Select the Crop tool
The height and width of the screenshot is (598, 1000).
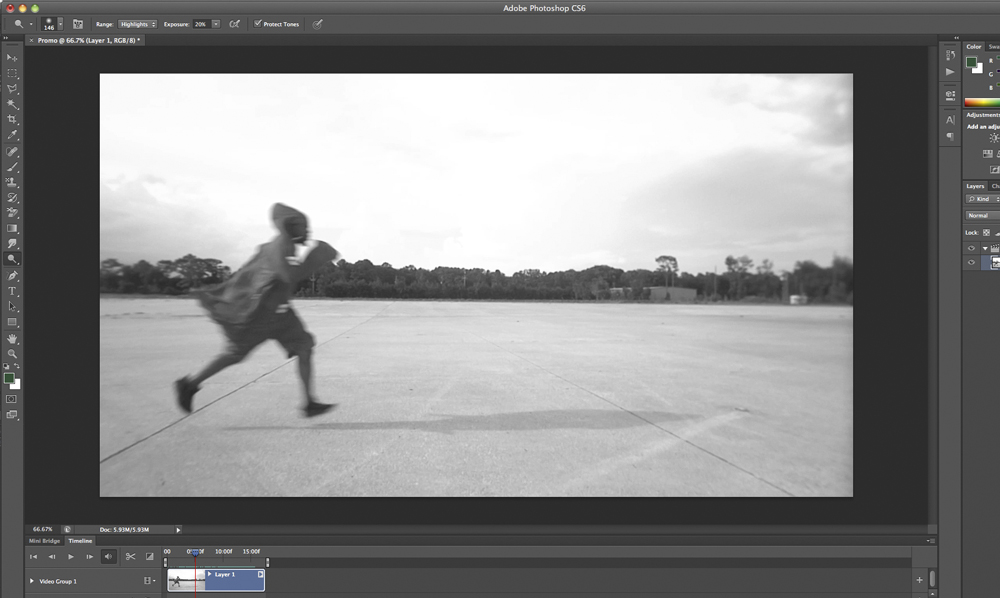click(x=12, y=119)
